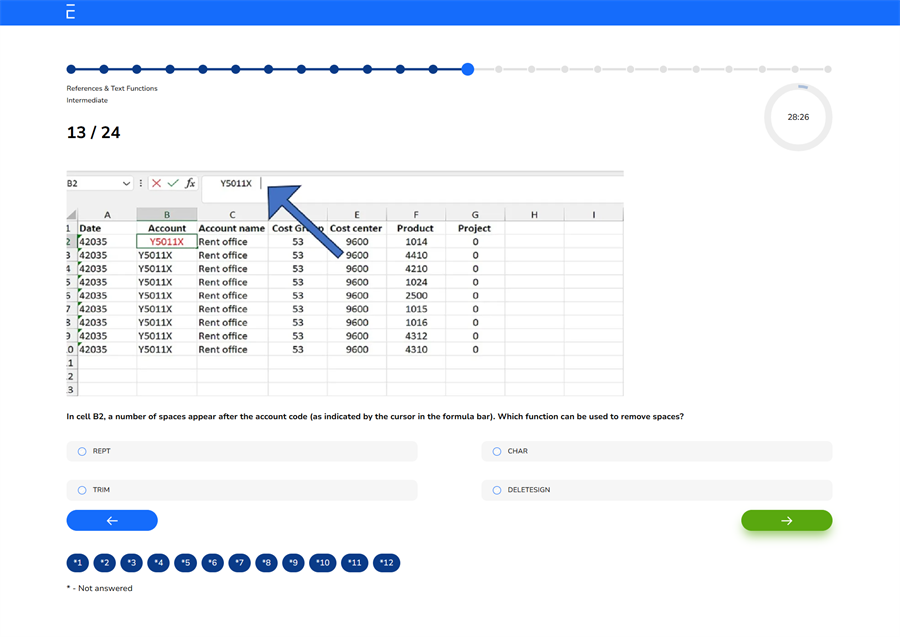
Task: Confirm the formula with the checkmark icon
Action: tap(172, 183)
